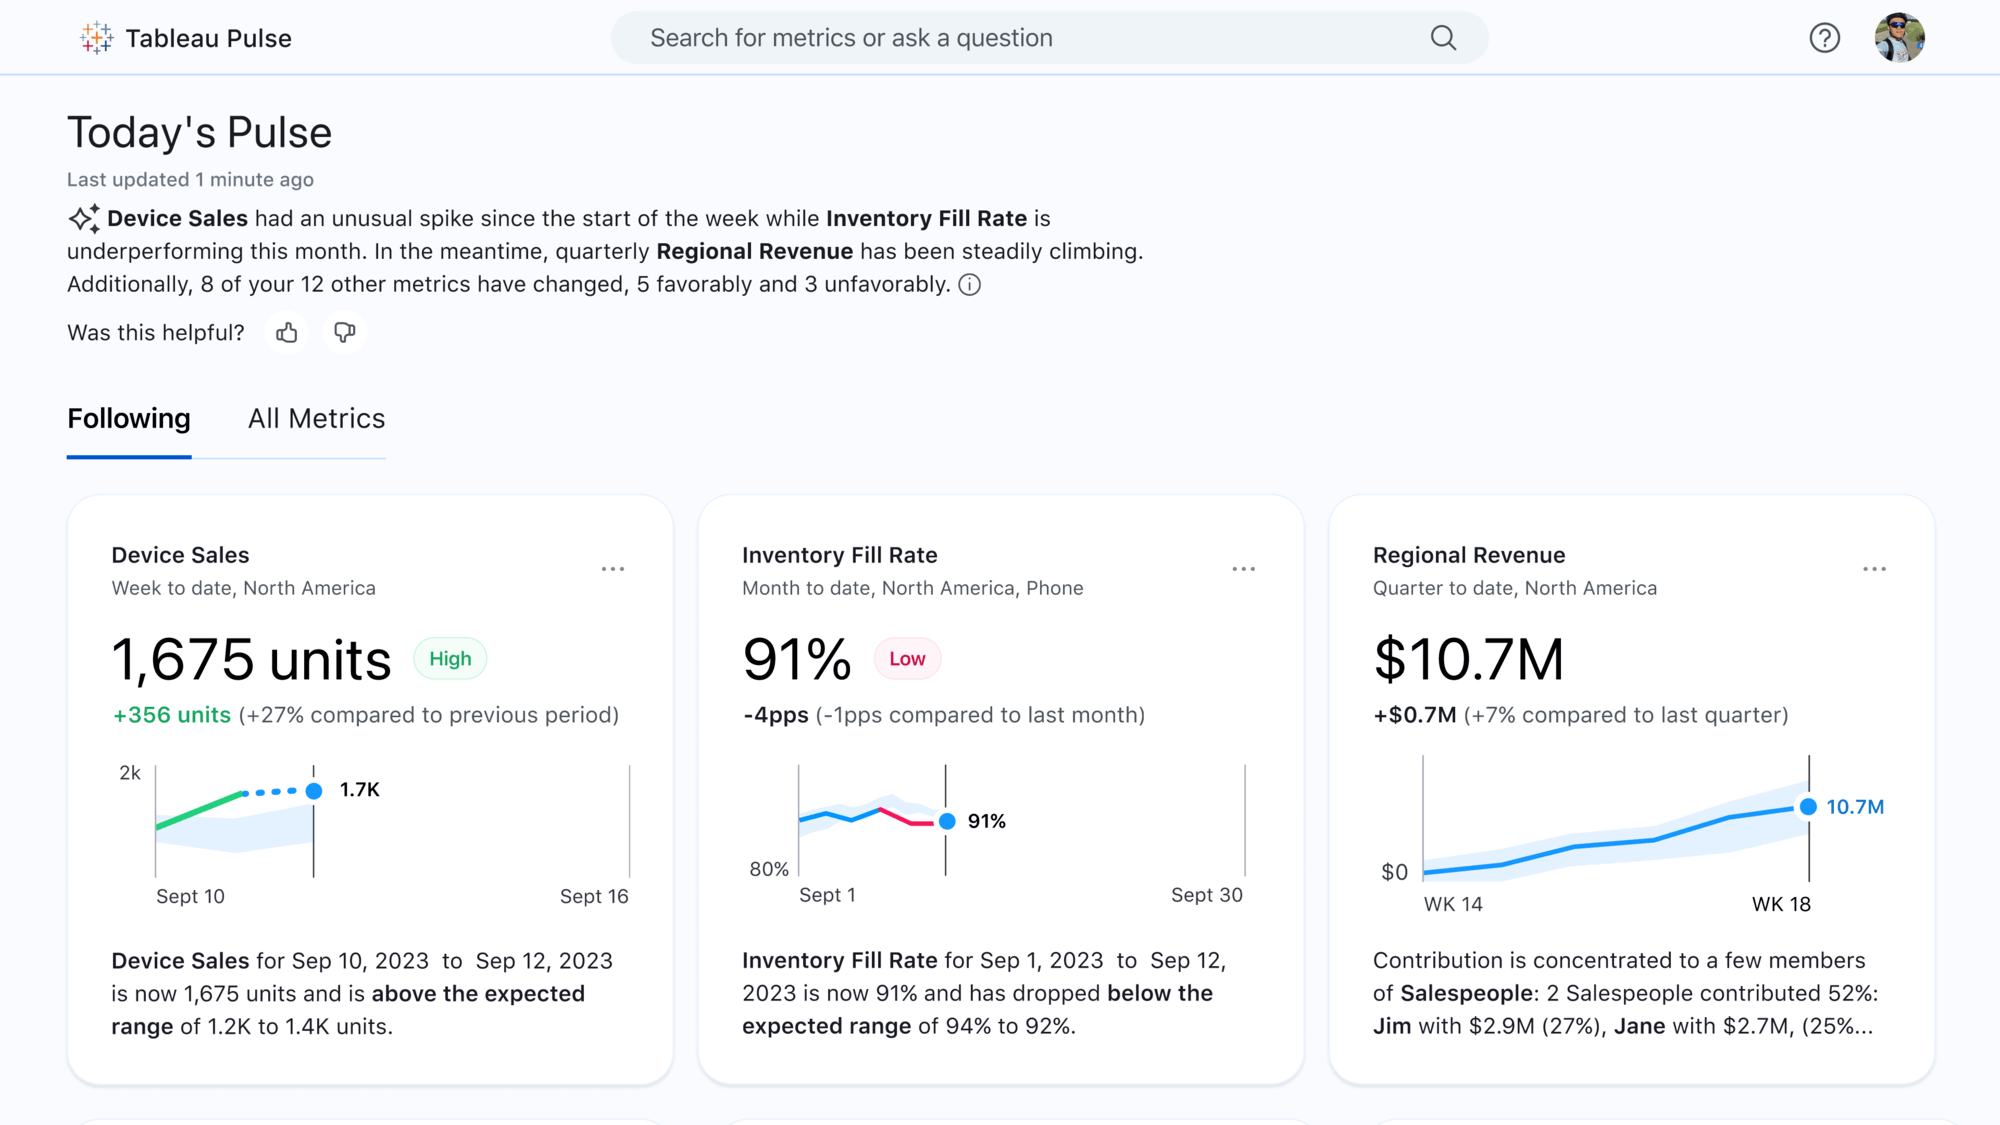The width and height of the screenshot is (2000, 1125).
Task: Click the Device Sales metric title
Action: click(180, 554)
